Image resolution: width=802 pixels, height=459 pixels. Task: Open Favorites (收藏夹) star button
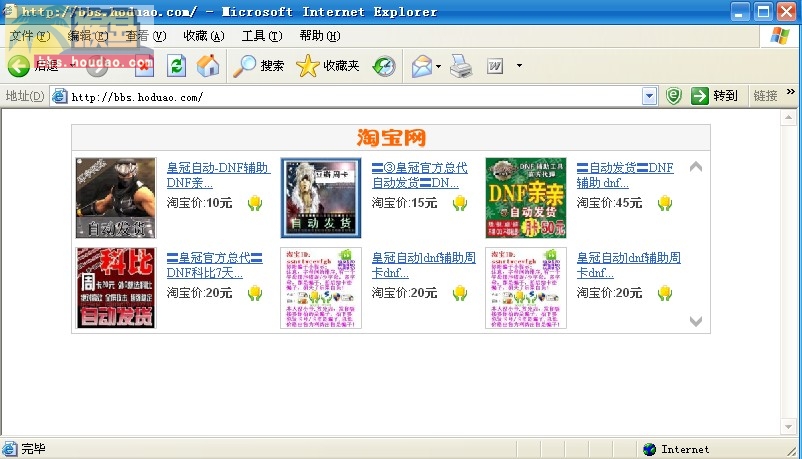[x=328, y=66]
